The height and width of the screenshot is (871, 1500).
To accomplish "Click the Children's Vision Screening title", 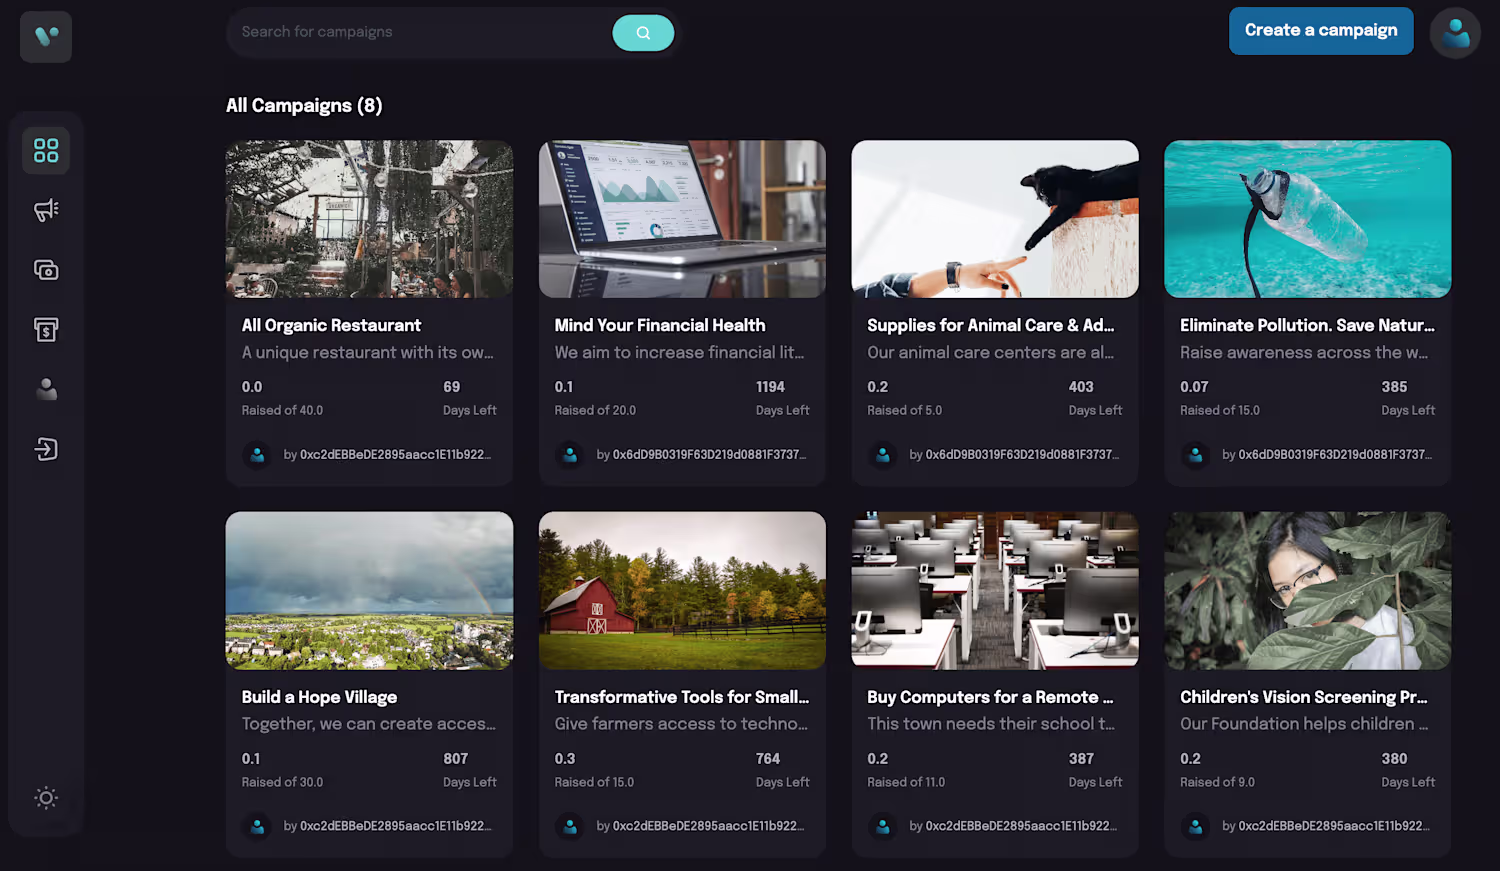I will [x=1304, y=697].
